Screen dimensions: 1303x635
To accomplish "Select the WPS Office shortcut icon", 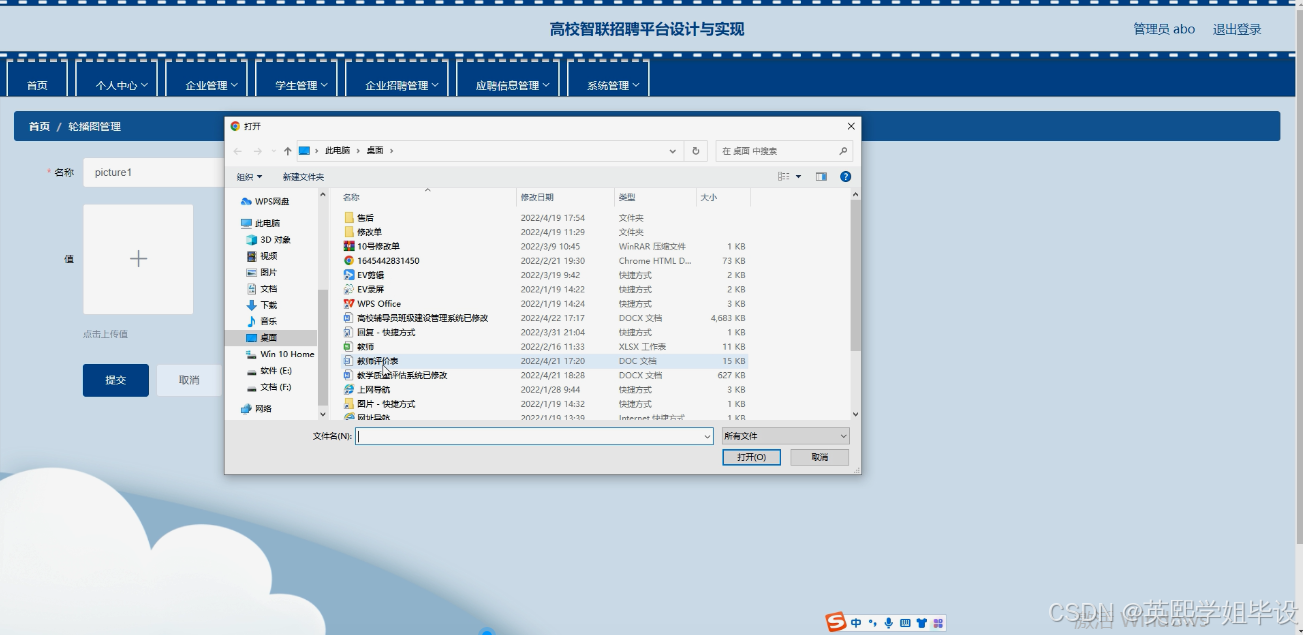I will (x=349, y=304).
